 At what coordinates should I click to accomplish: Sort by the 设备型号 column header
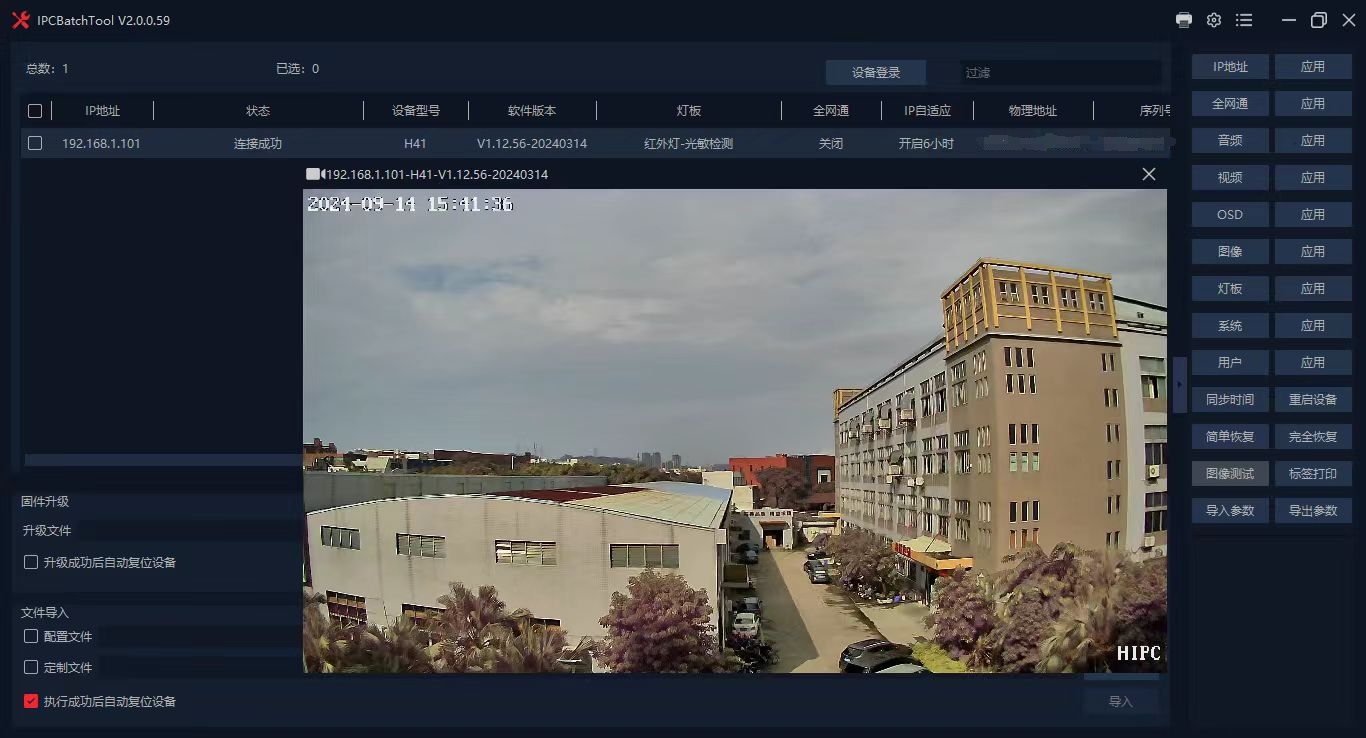[415, 111]
